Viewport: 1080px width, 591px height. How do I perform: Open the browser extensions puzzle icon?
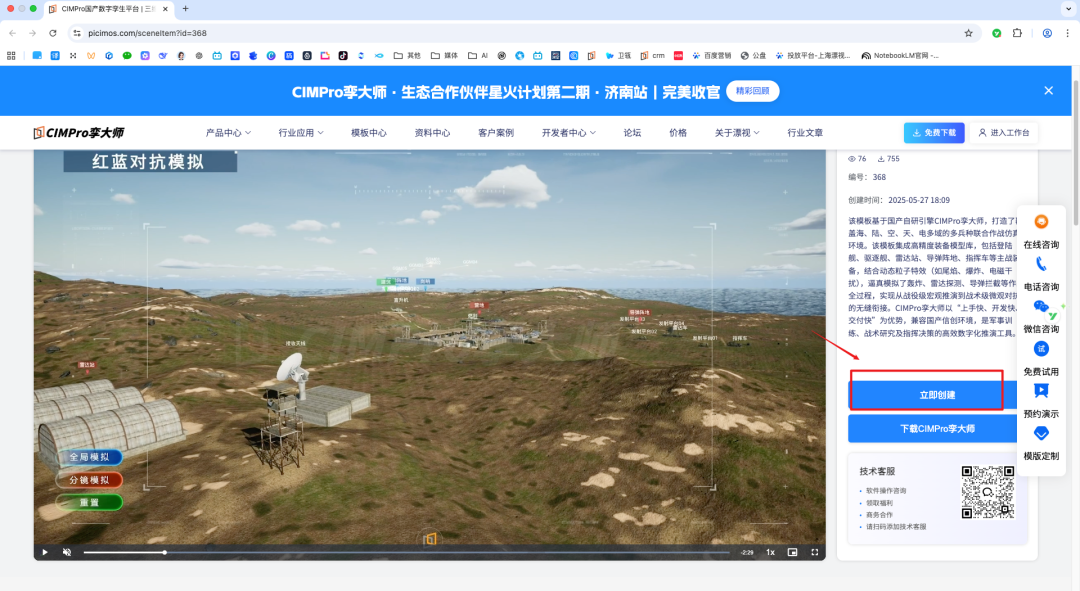pyautogui.click(x=1017, y=33)
